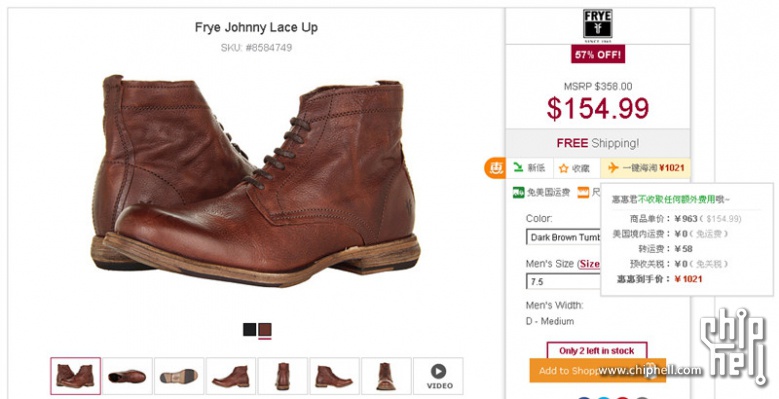Viewport: 779px width, 399px height.
Task: Click the main boot product image
Action: [256, 180]
